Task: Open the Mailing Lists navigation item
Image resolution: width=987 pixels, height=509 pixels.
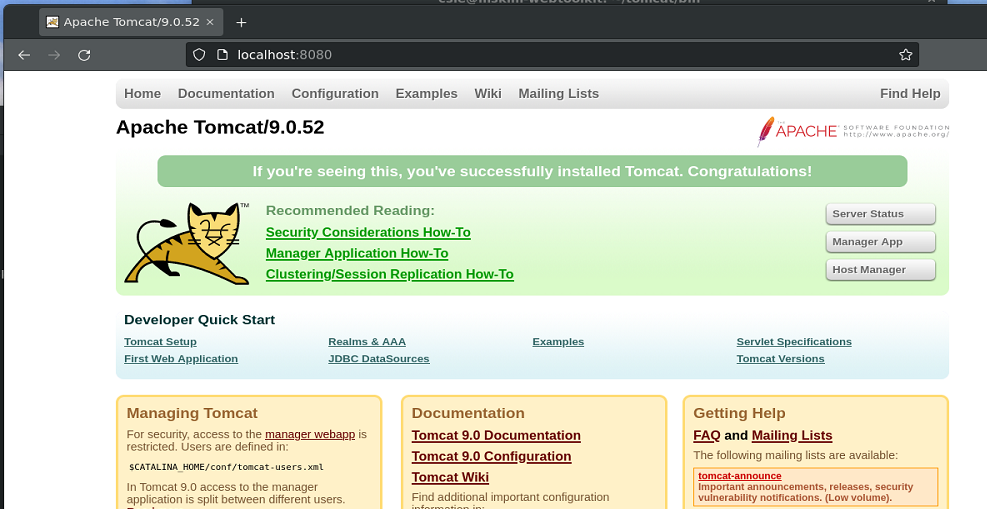Action: (558, 94)
